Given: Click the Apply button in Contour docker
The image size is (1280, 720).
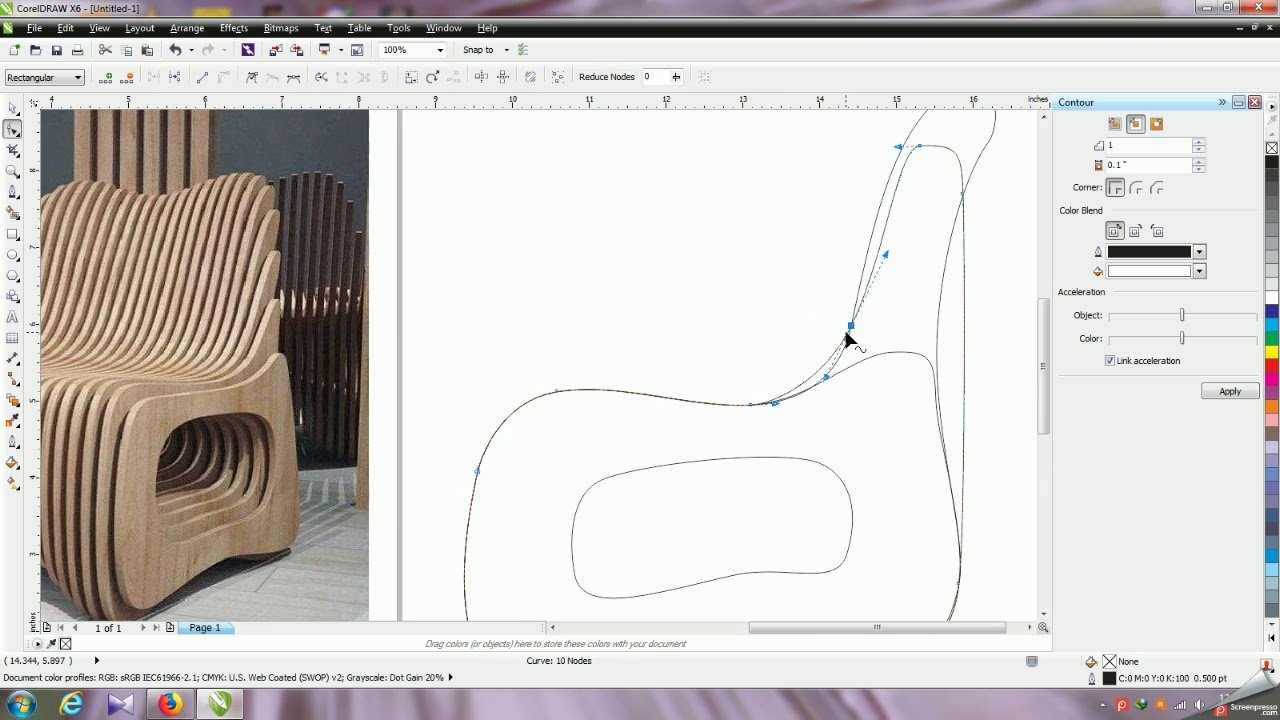Looking at the screenshot, I should pyautogui.click(x=1229, y=391).
